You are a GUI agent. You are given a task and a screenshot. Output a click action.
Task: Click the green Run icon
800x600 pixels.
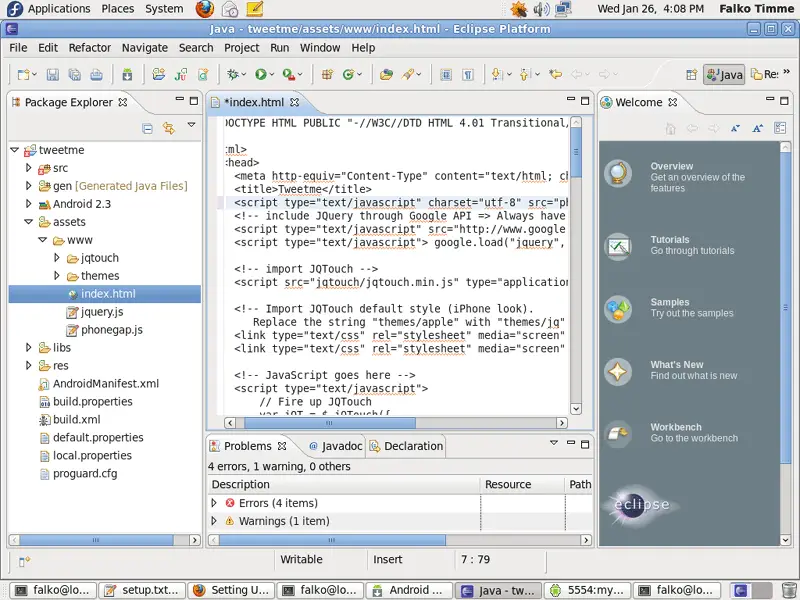click(261, 74)
